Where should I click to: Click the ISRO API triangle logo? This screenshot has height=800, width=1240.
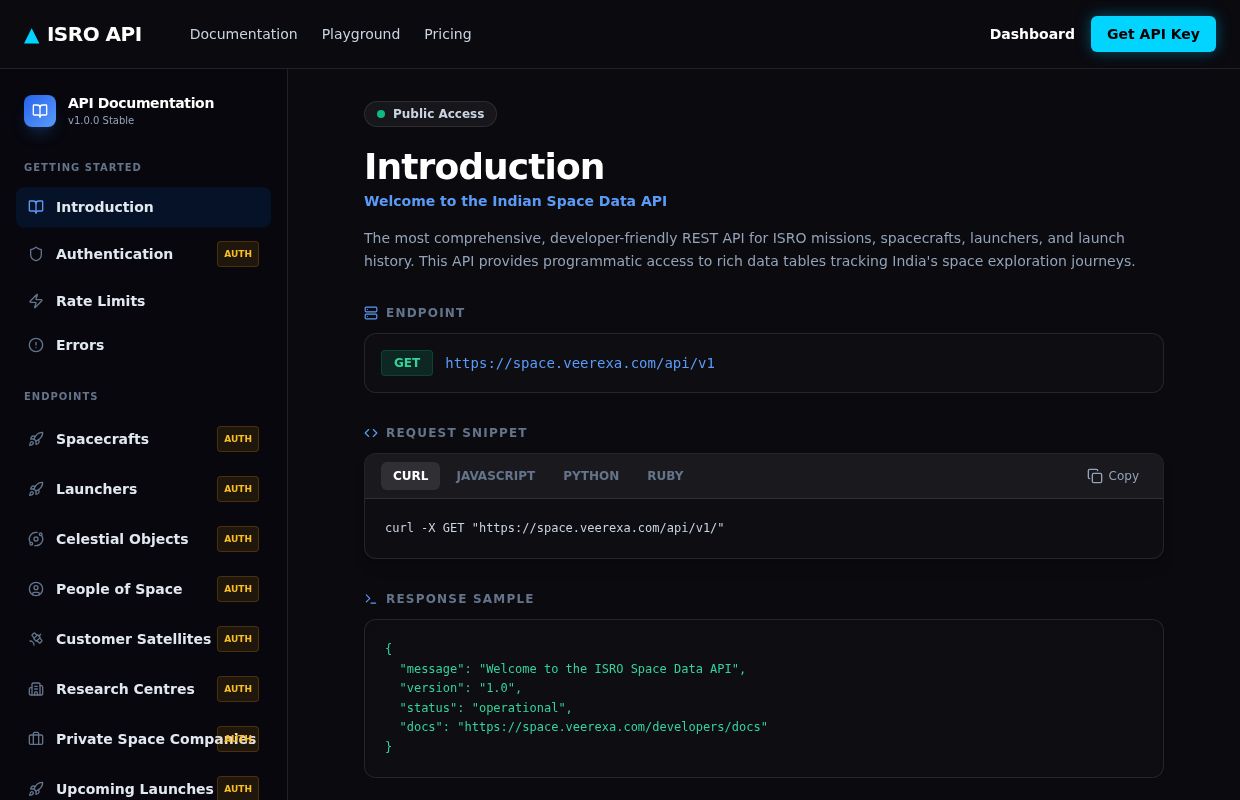[x=32, y=35]
